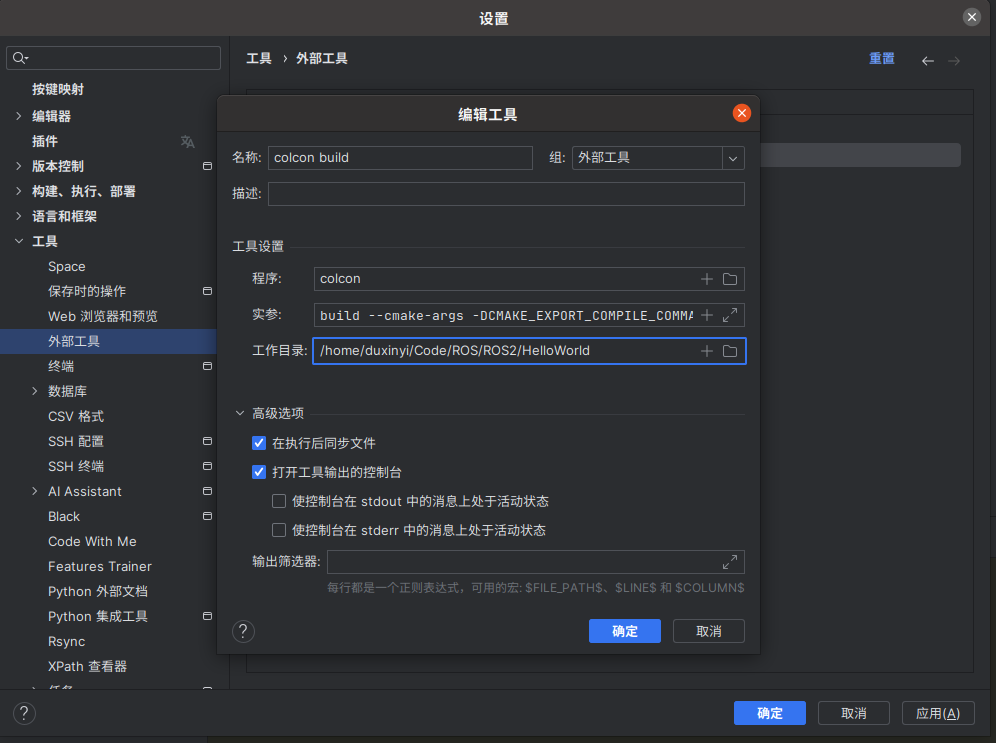The height and width of the screenshot is (743, 996).
Task: Collapse the 工具 settings node
Action: 18,241
